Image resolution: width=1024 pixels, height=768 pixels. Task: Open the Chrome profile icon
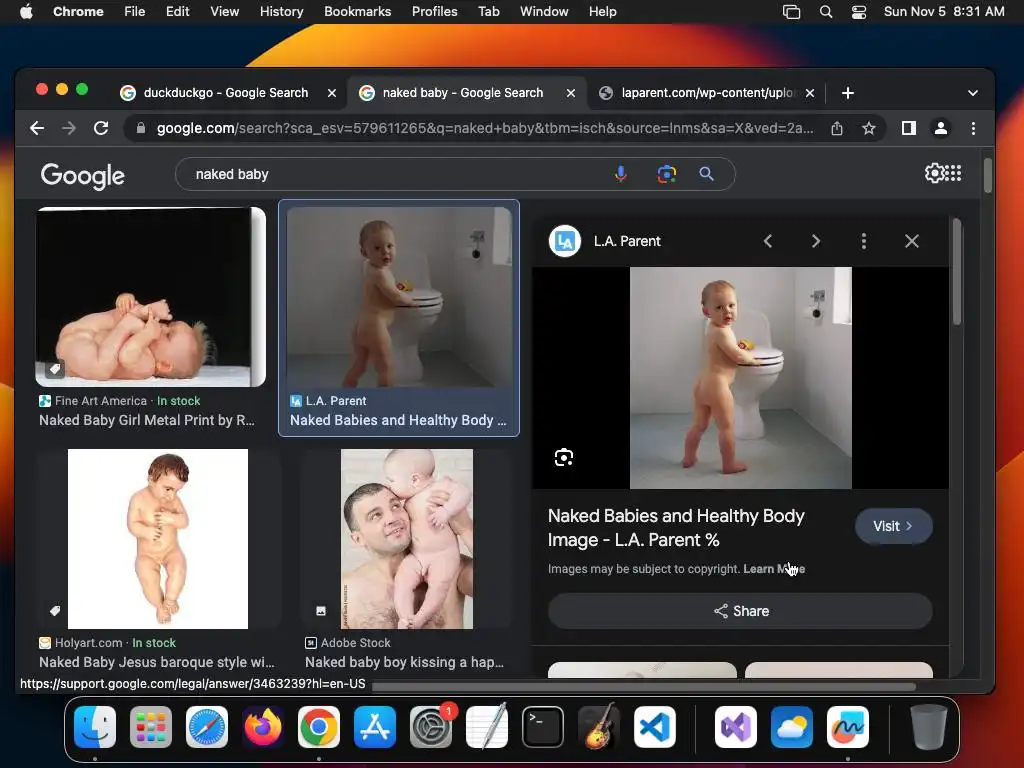940,129
